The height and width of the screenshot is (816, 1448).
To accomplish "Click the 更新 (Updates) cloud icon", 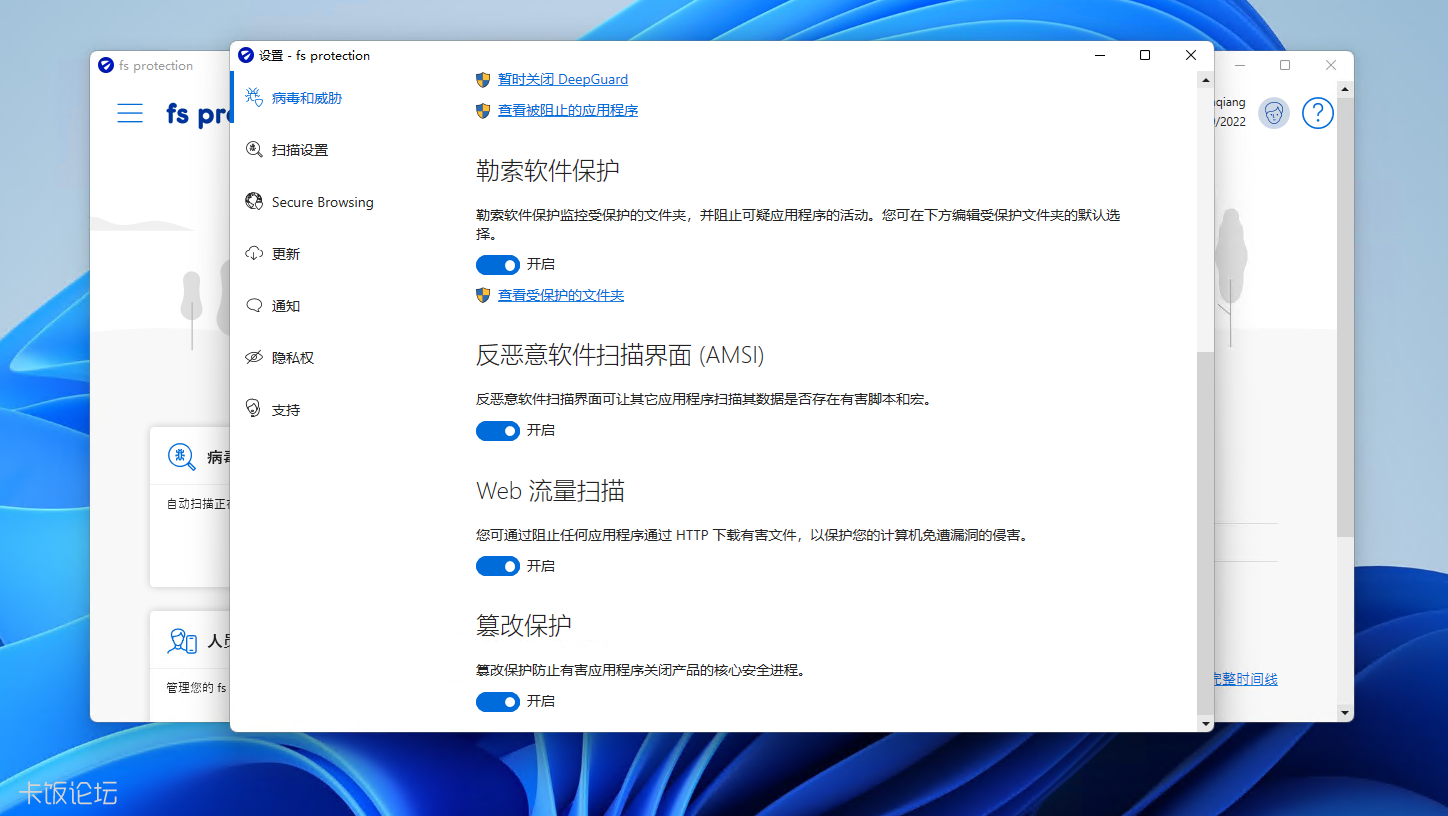I will [254, 253].
